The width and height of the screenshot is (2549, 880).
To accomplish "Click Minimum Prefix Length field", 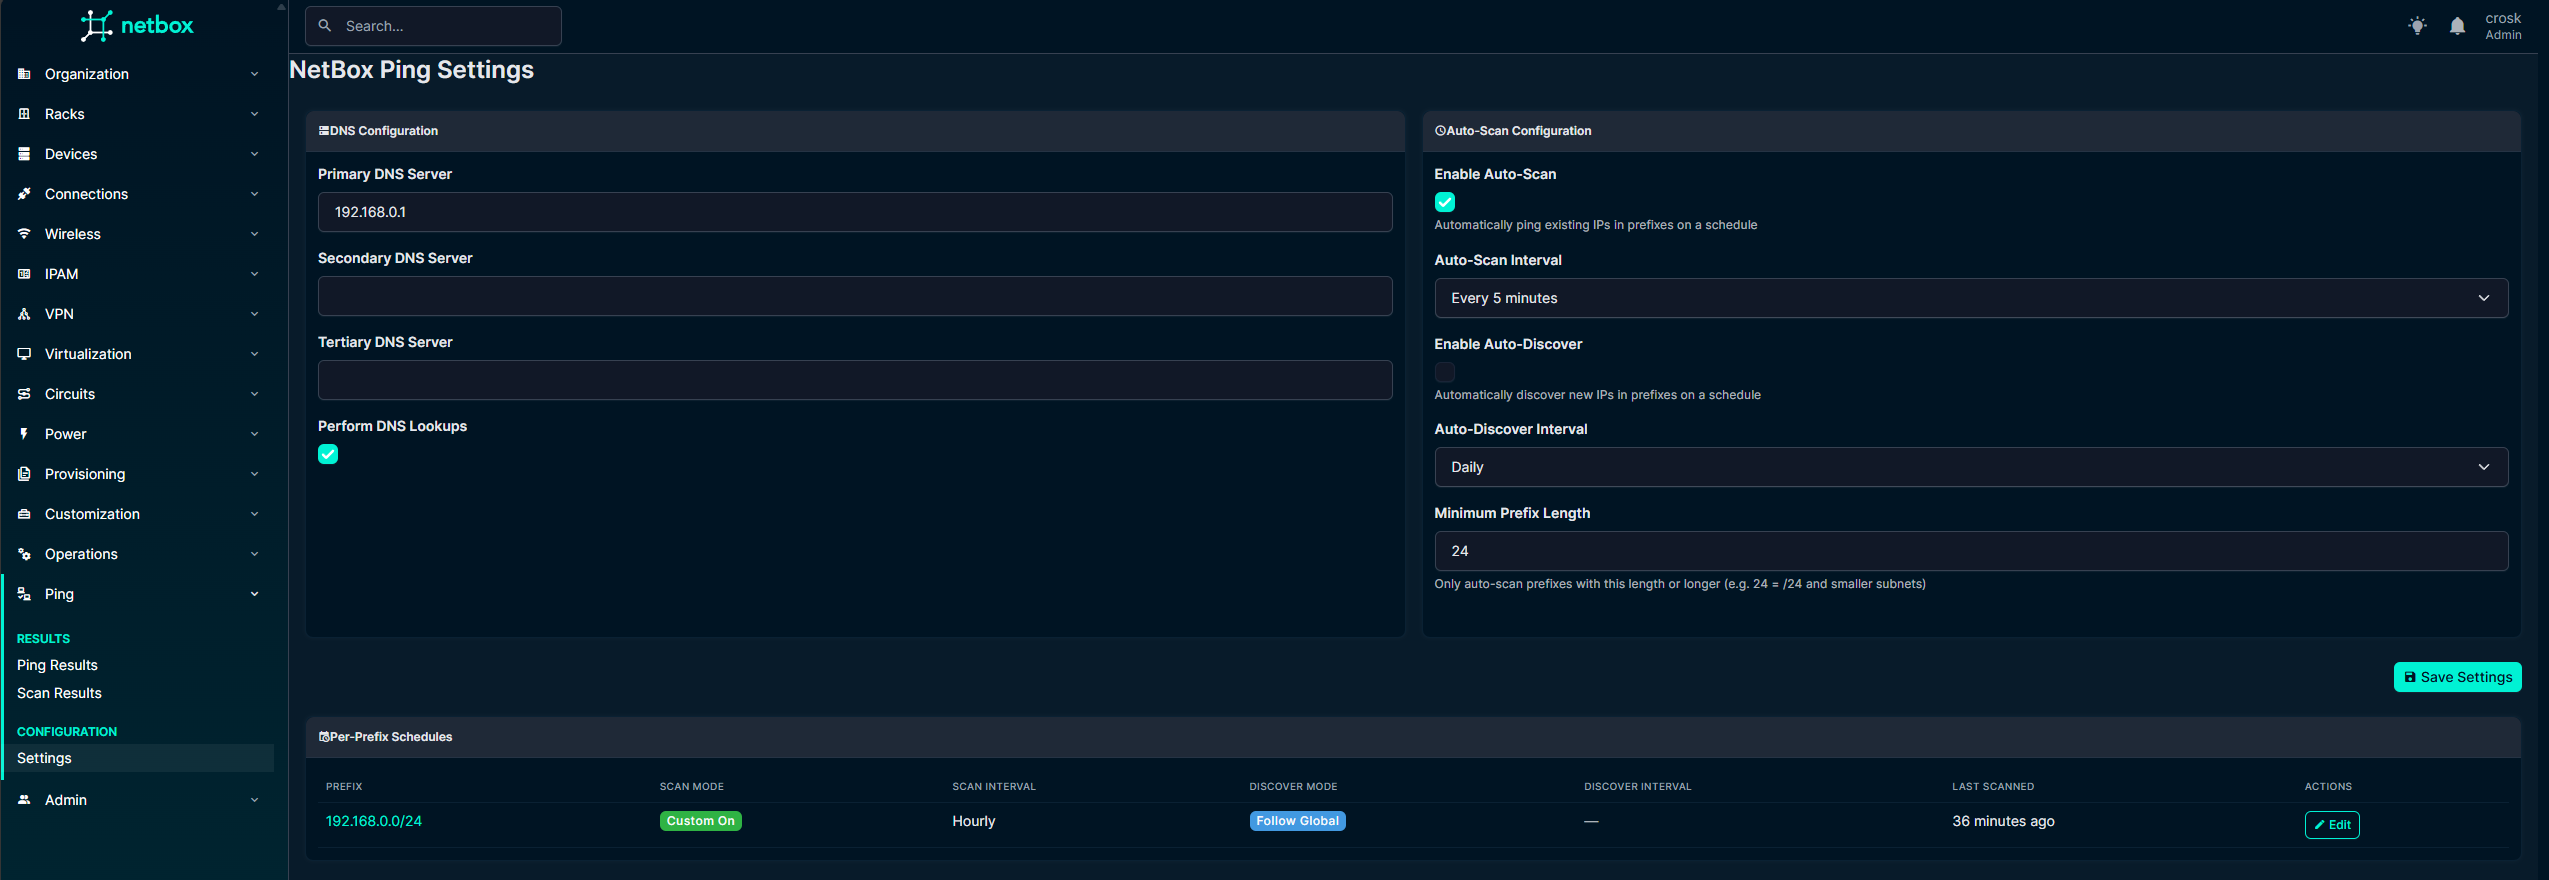I will [1971, 551].
